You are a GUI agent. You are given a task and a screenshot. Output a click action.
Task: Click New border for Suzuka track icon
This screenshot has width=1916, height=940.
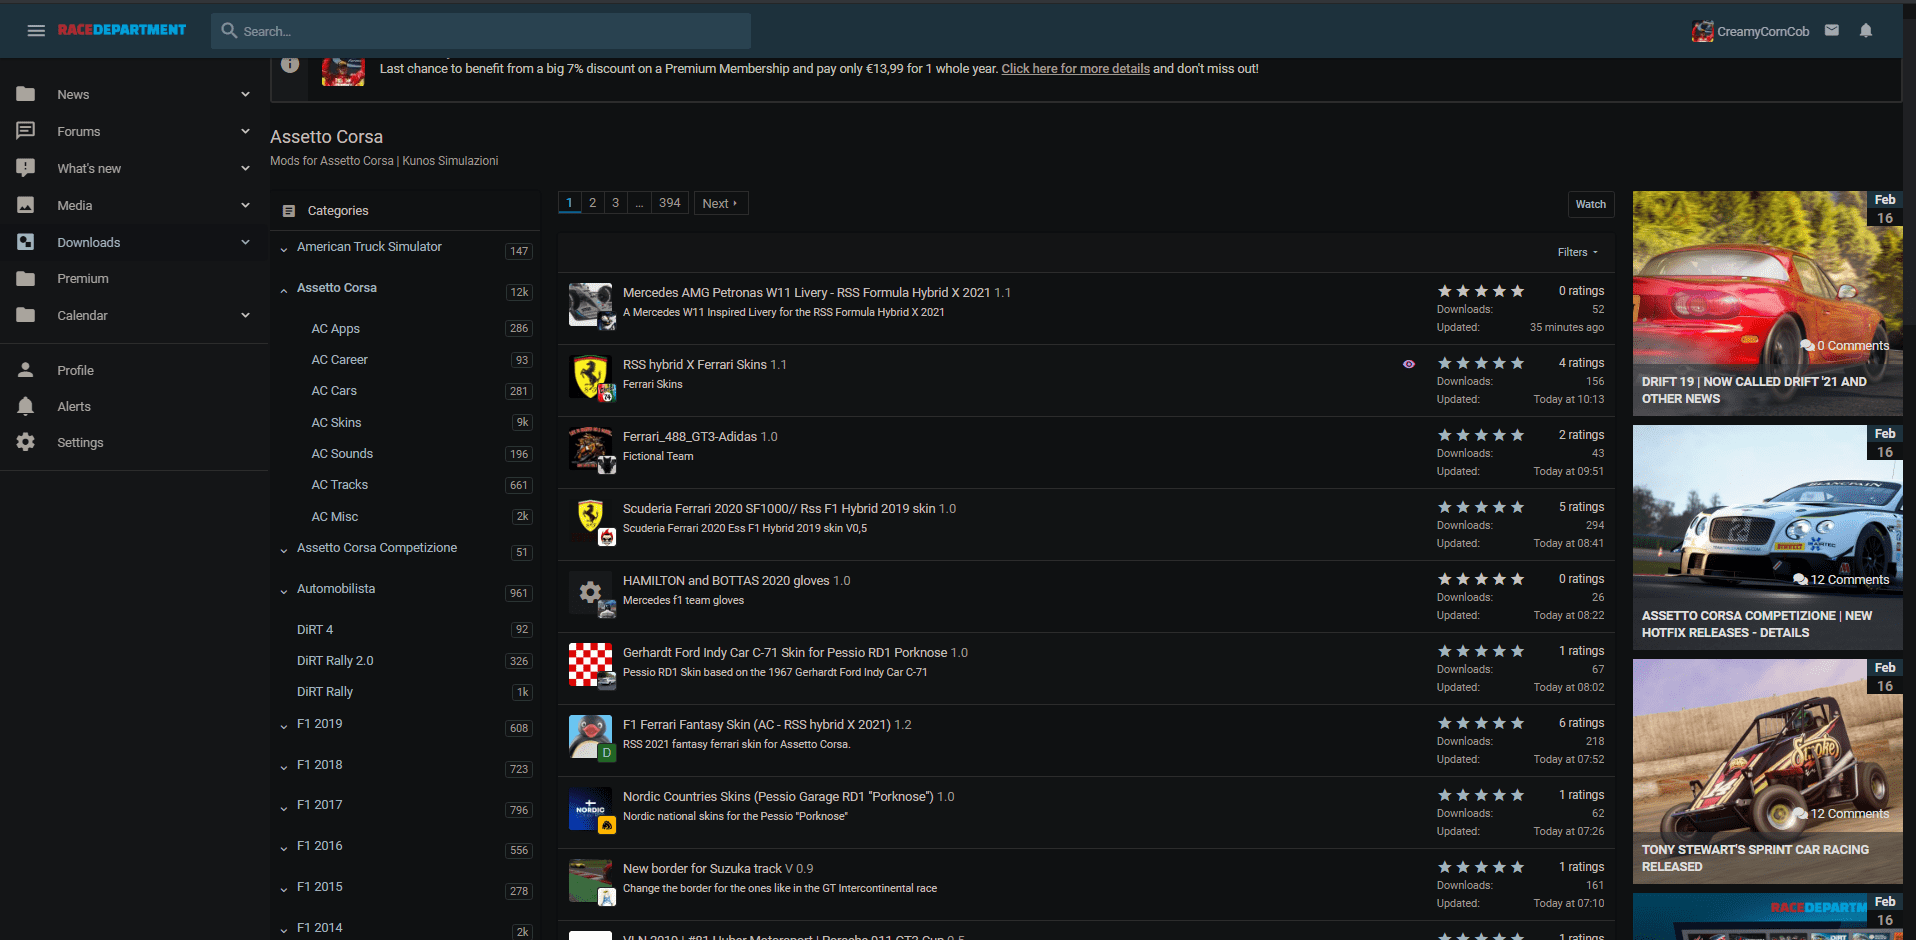591,881
